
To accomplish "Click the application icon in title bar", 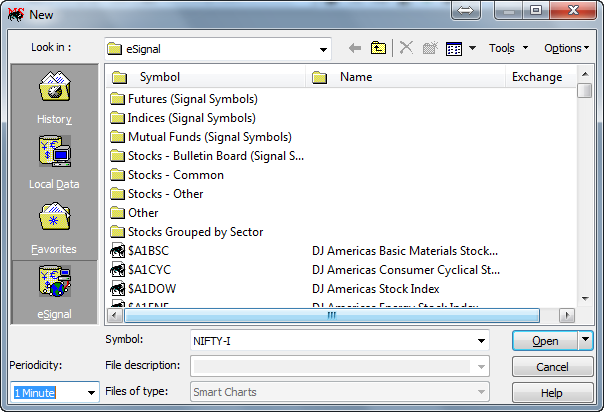I will tap(16, 14).
